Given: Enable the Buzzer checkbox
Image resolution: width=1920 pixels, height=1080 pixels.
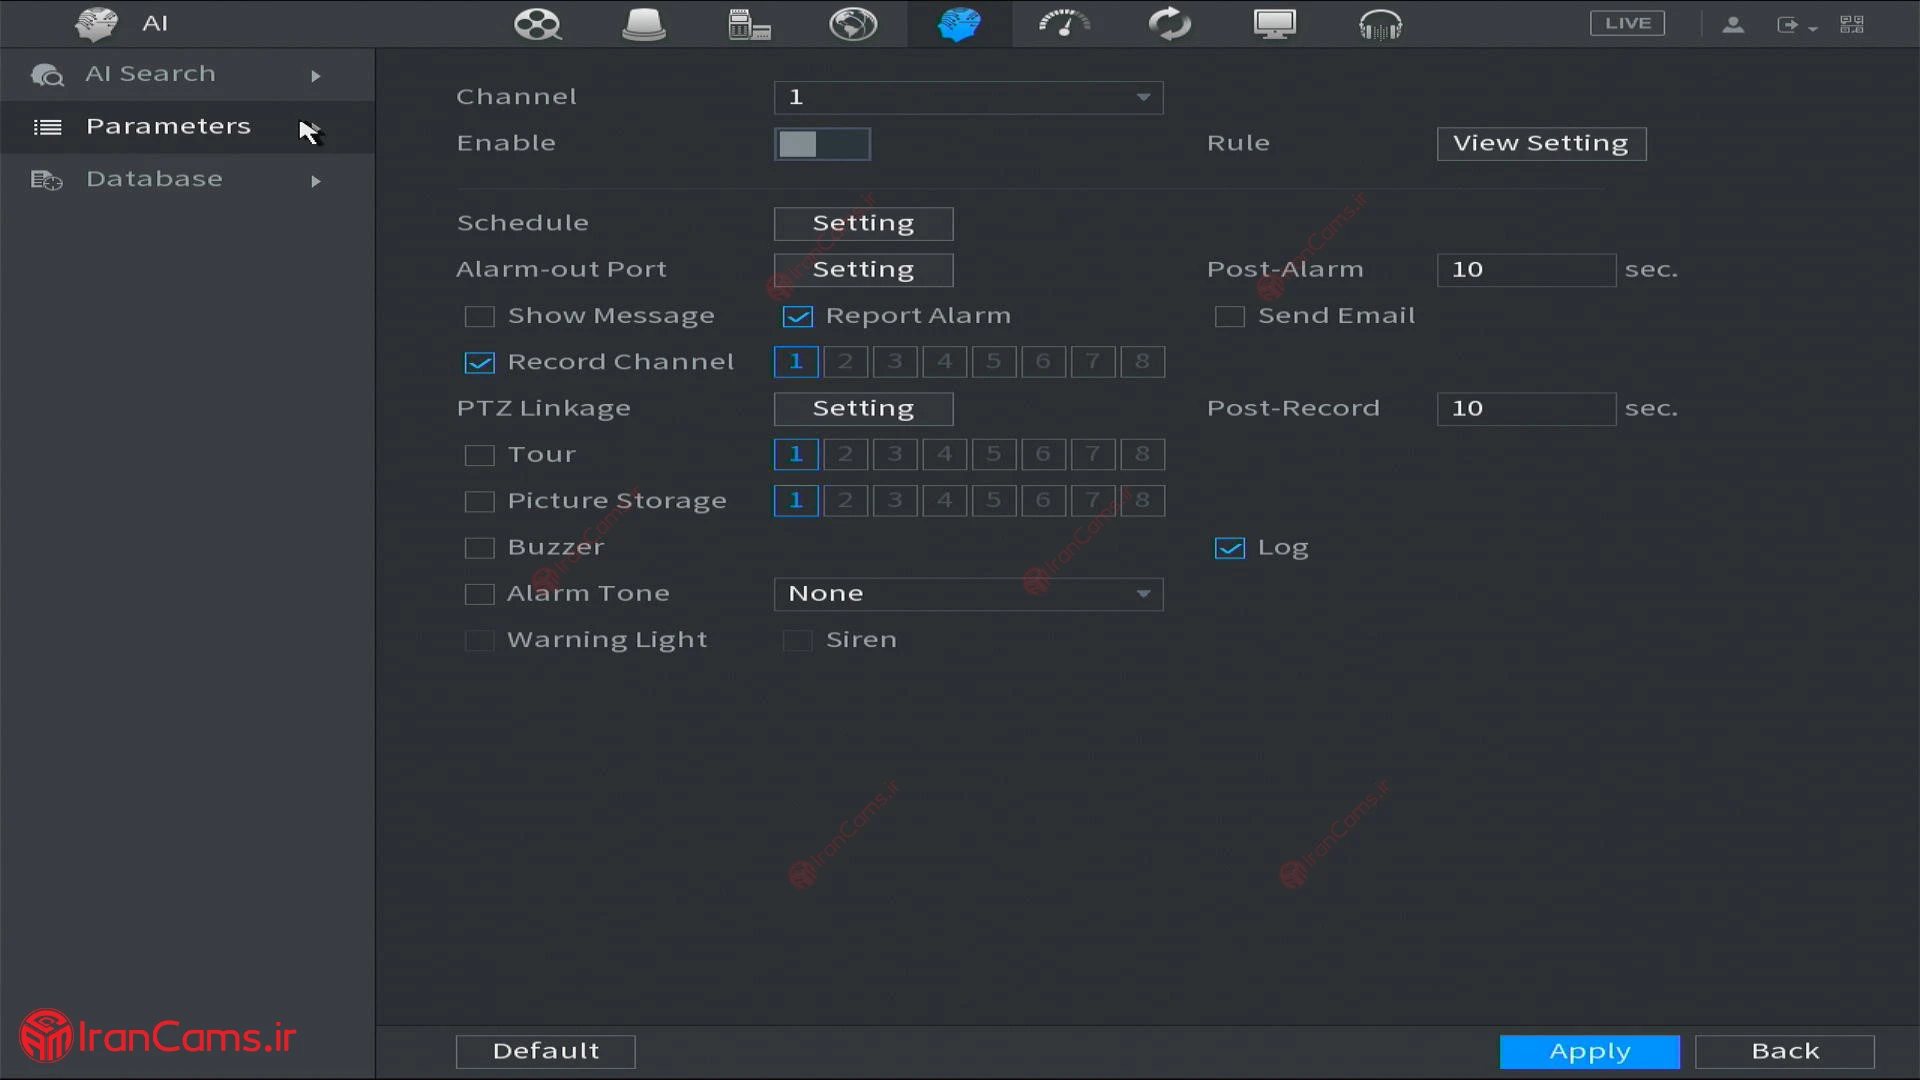Looking at the screenshot, I should tap(480, 548).
